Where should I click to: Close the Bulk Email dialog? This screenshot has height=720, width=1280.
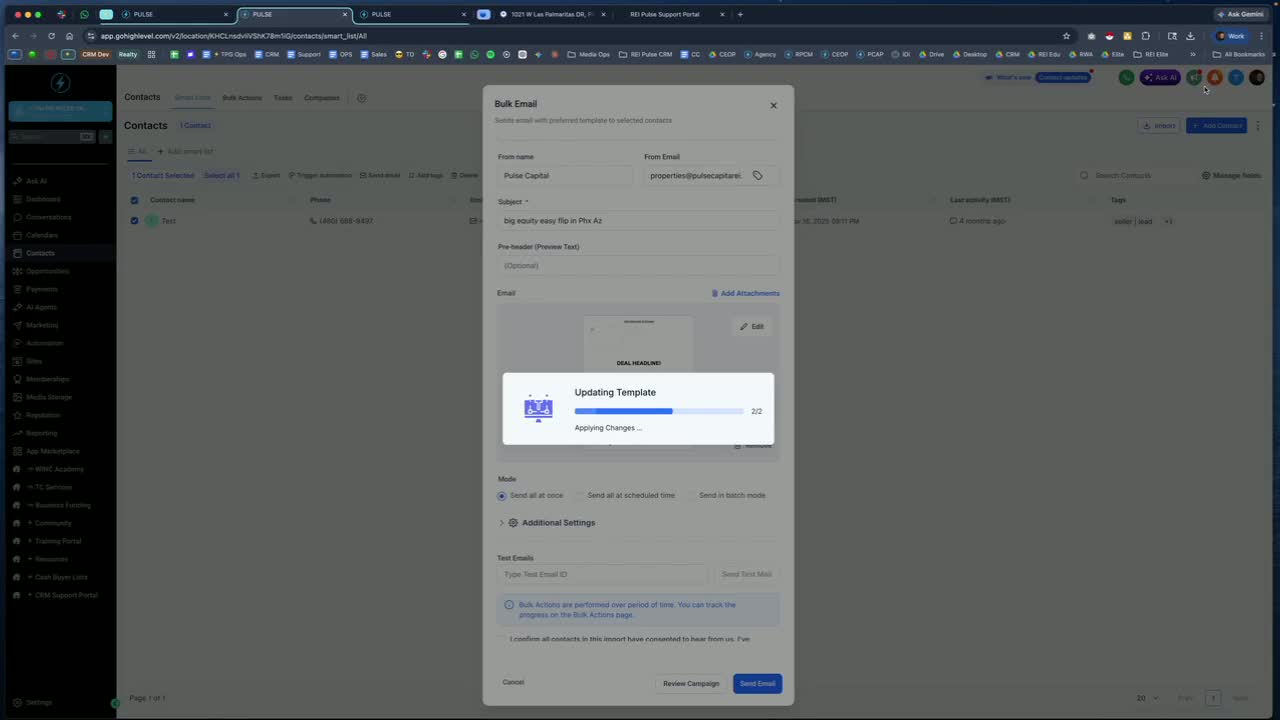tap(773, 105)
